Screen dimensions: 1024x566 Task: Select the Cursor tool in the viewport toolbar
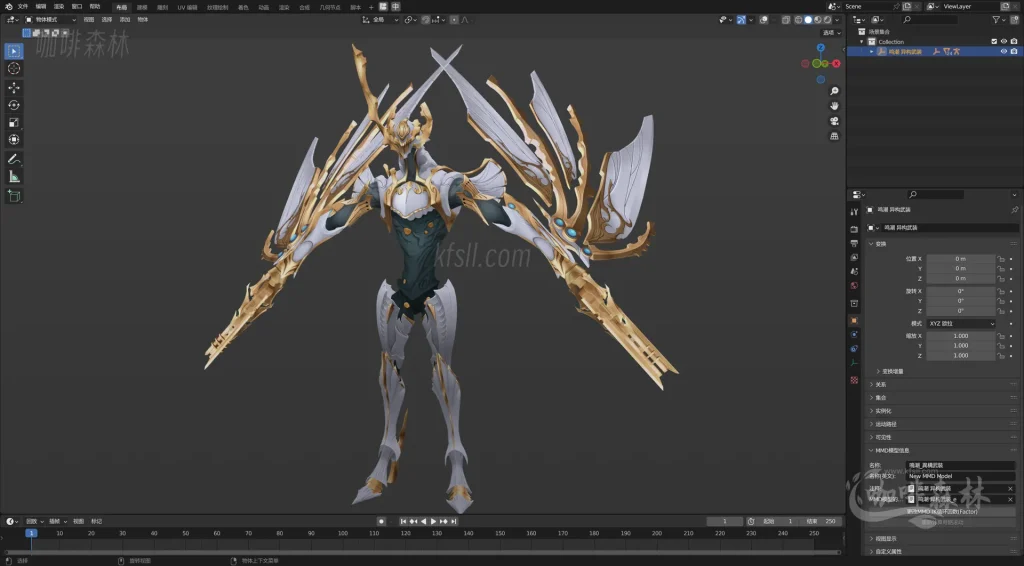point(14,69)
